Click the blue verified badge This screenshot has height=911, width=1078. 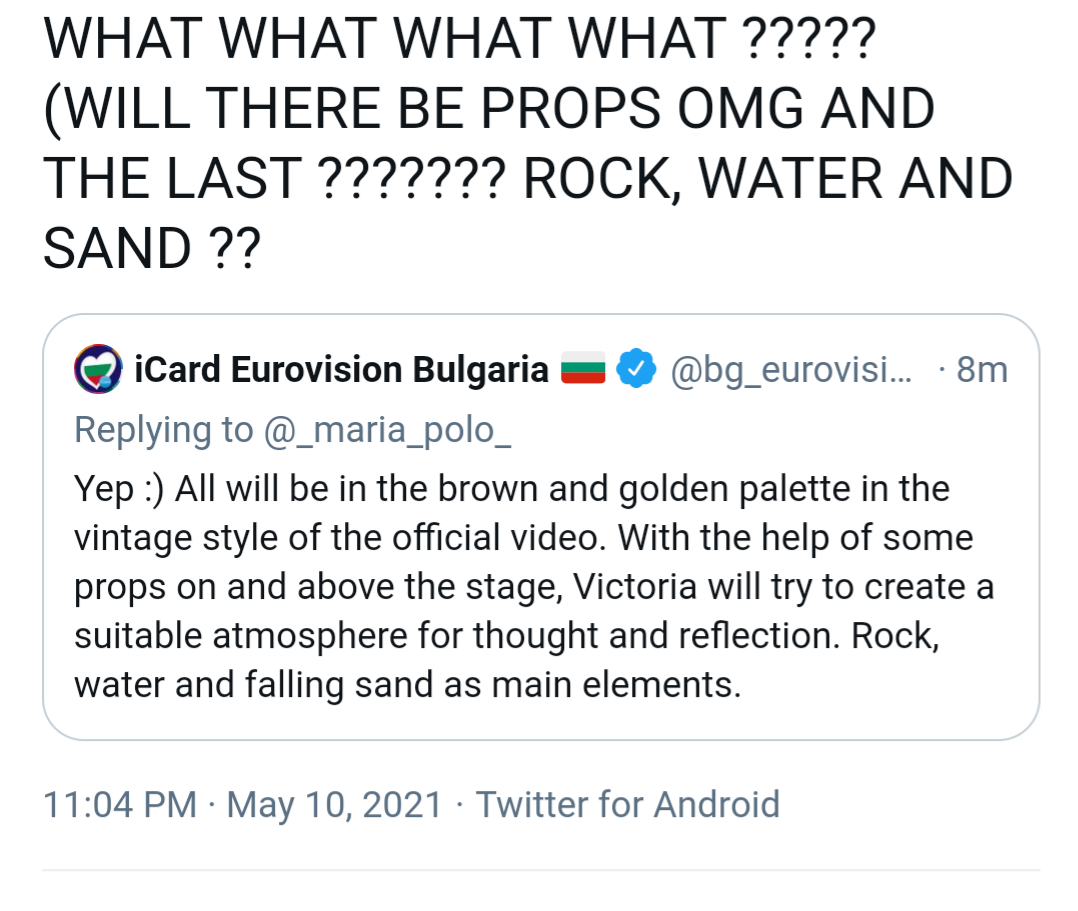(636, 371)
